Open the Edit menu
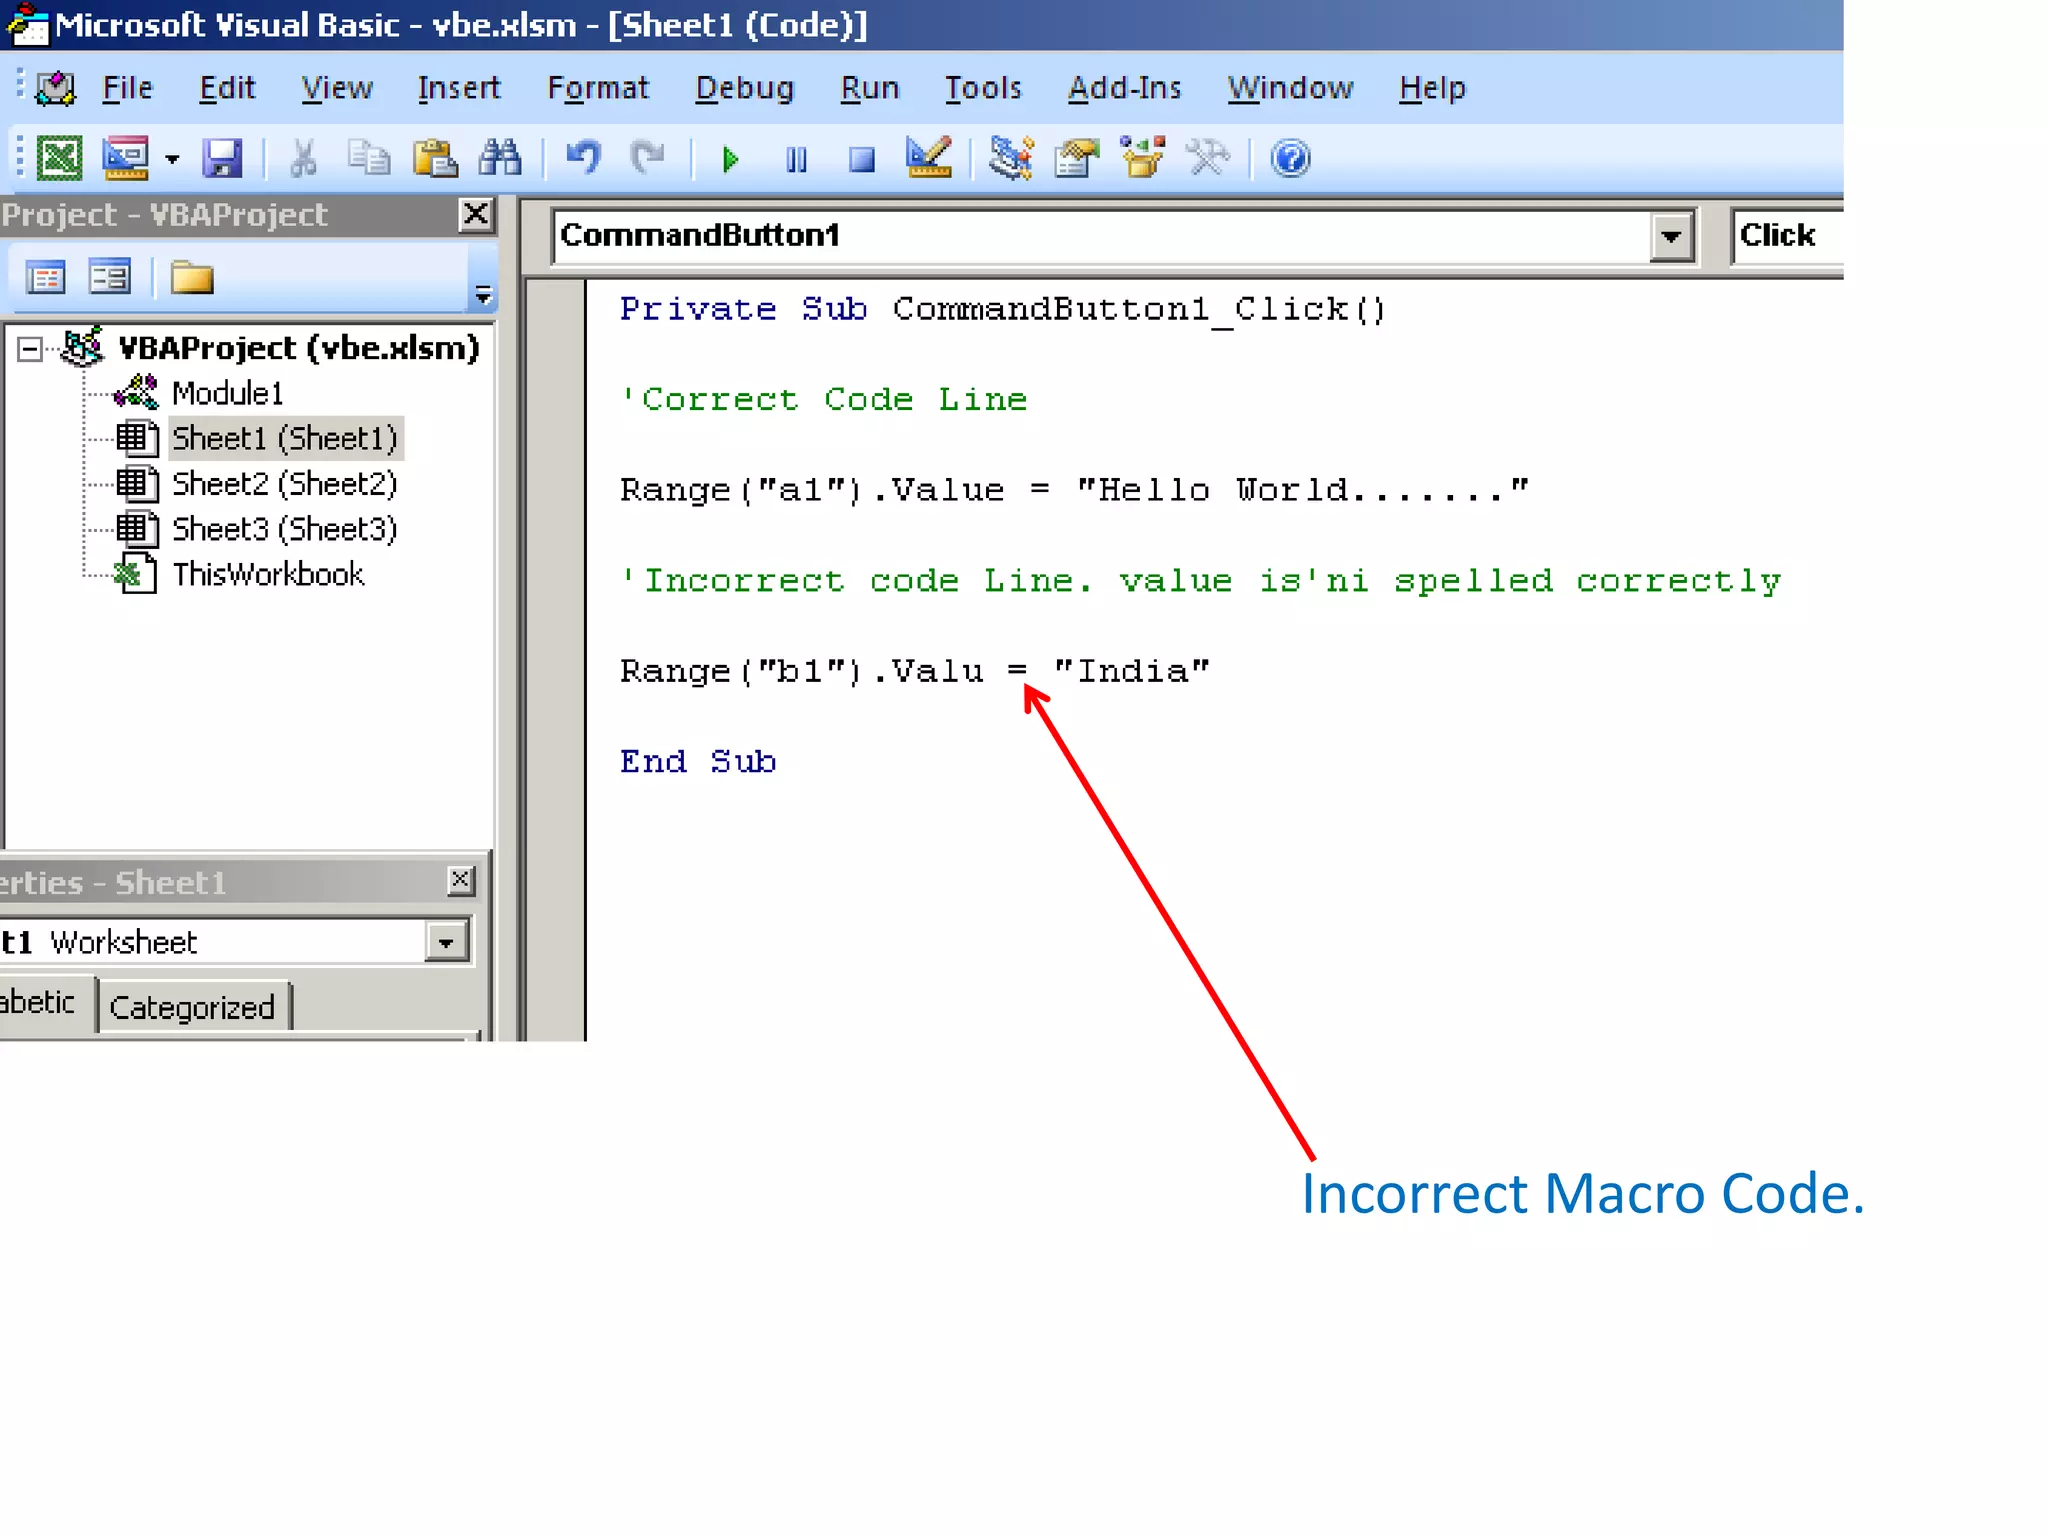The image size is (2048, 1536). [227, 88]
